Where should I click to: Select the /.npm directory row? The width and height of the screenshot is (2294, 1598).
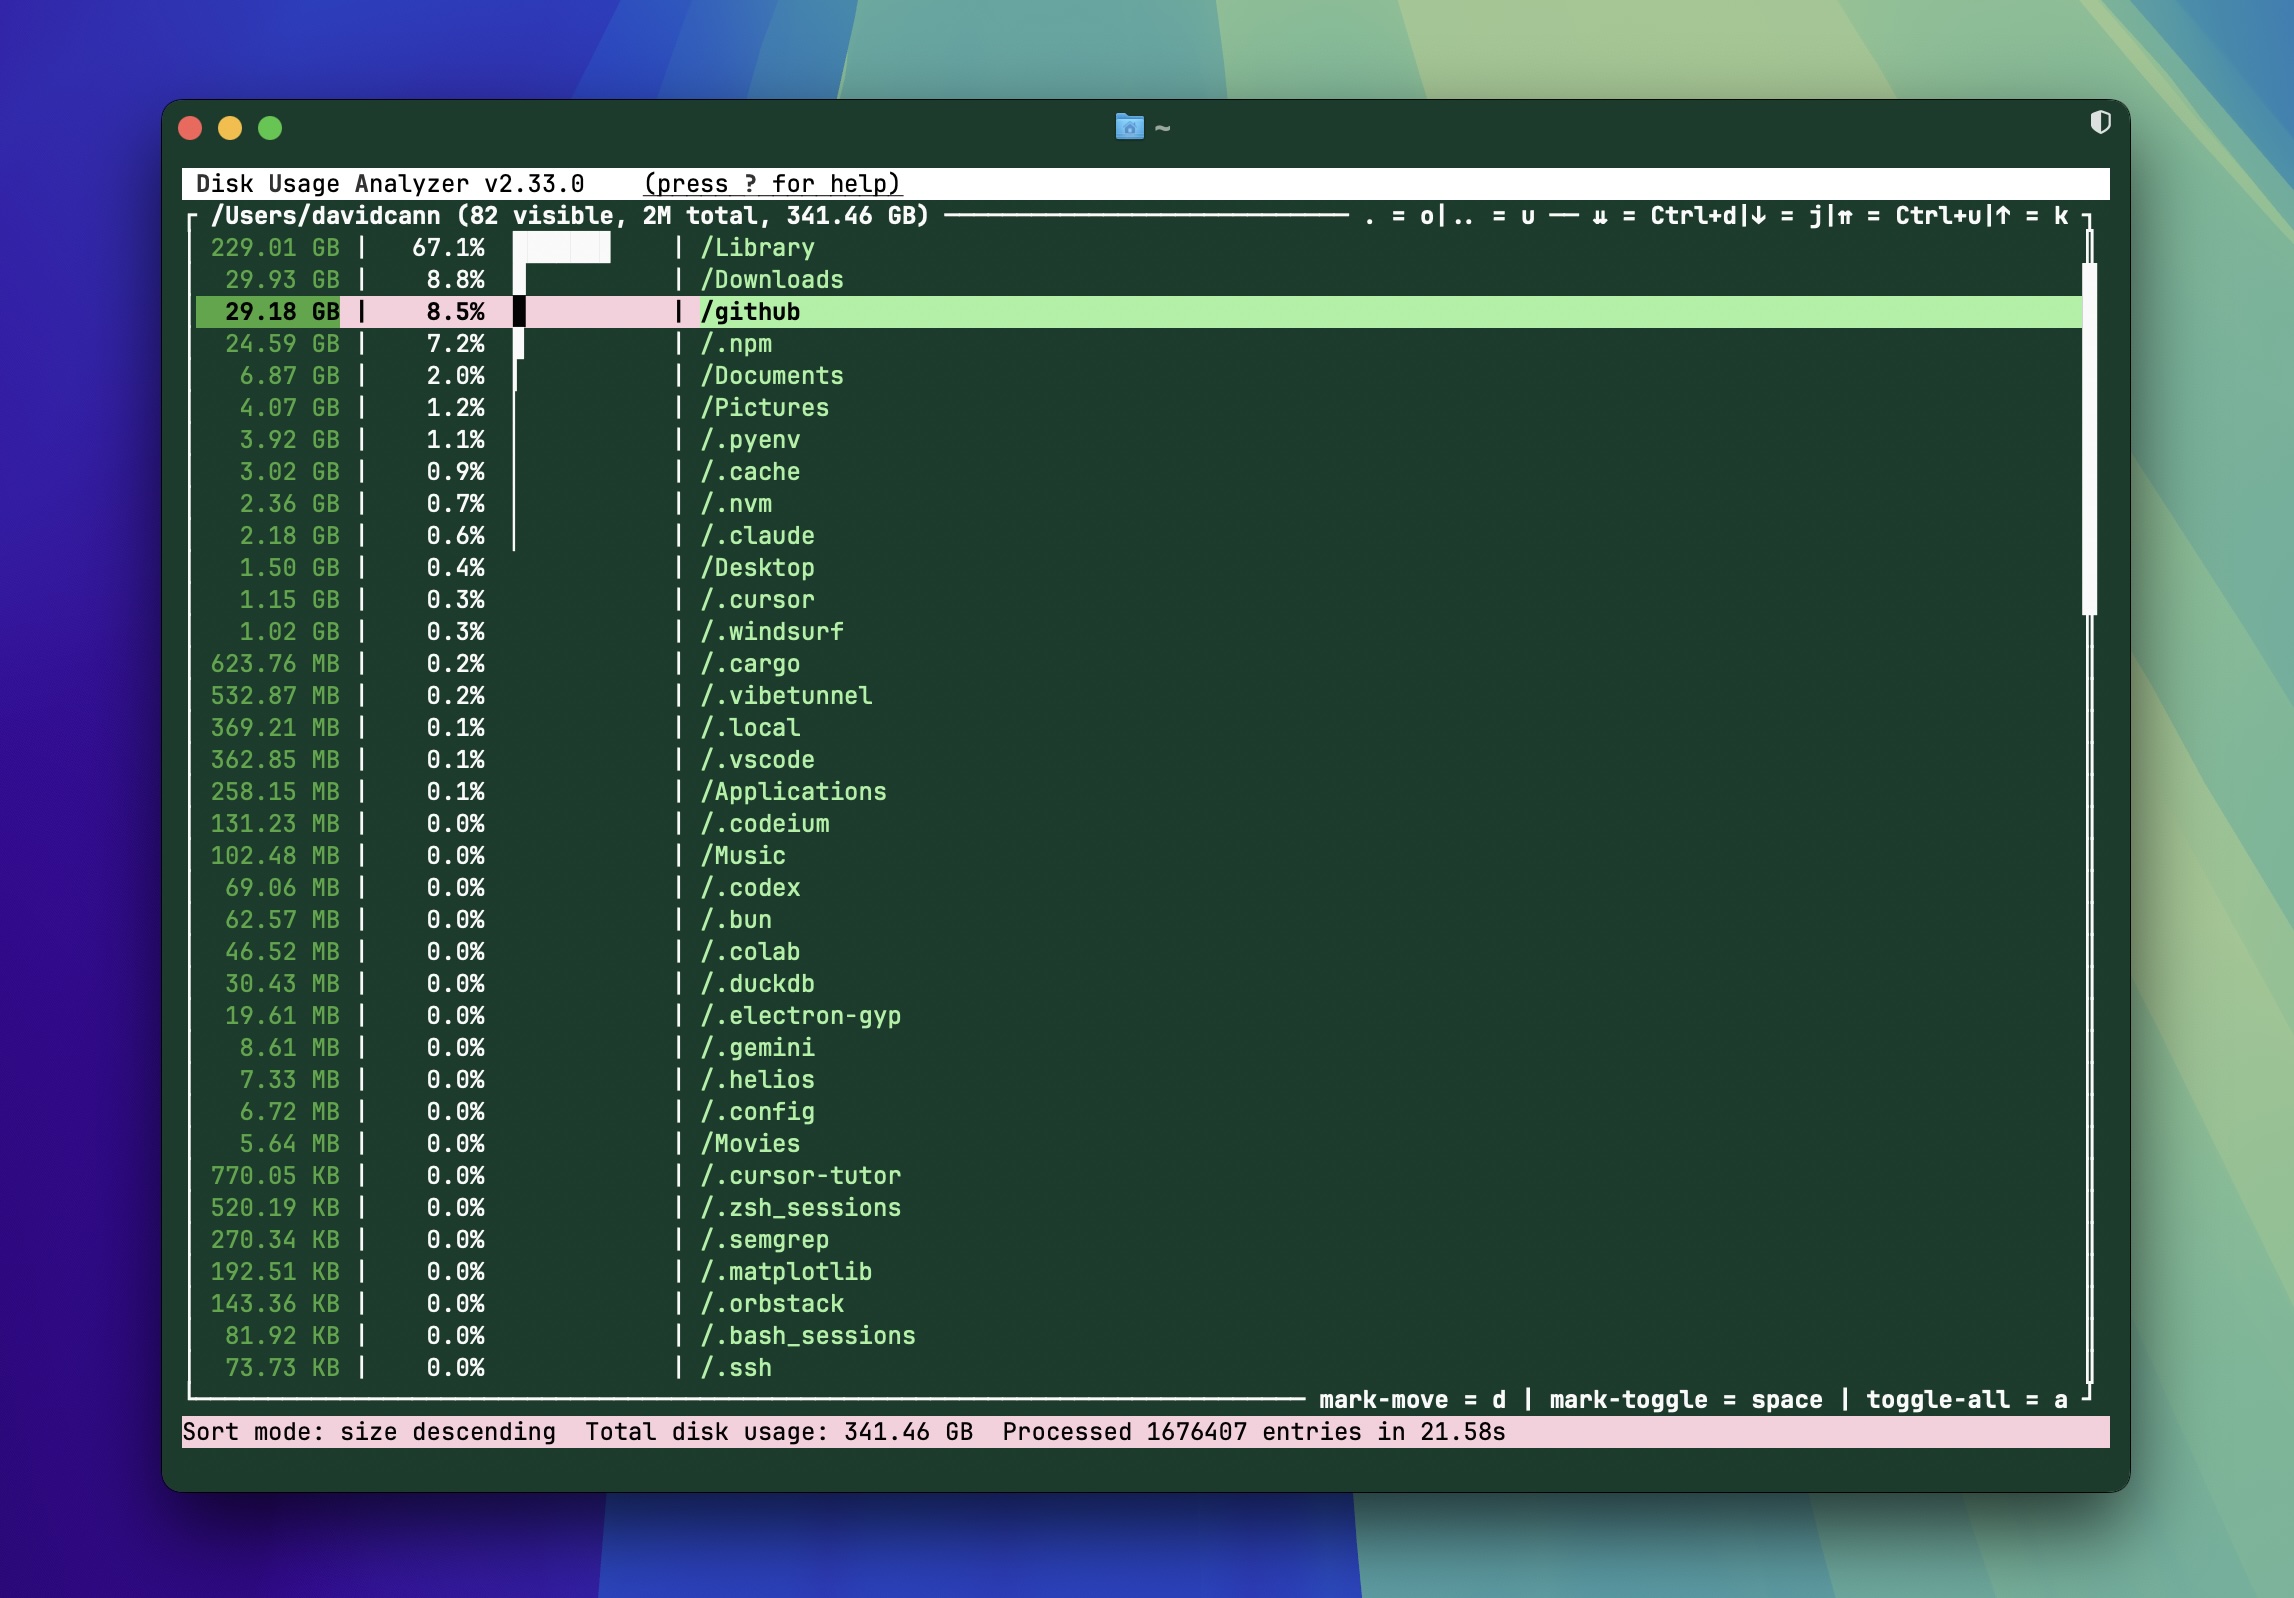pos(736,344)
